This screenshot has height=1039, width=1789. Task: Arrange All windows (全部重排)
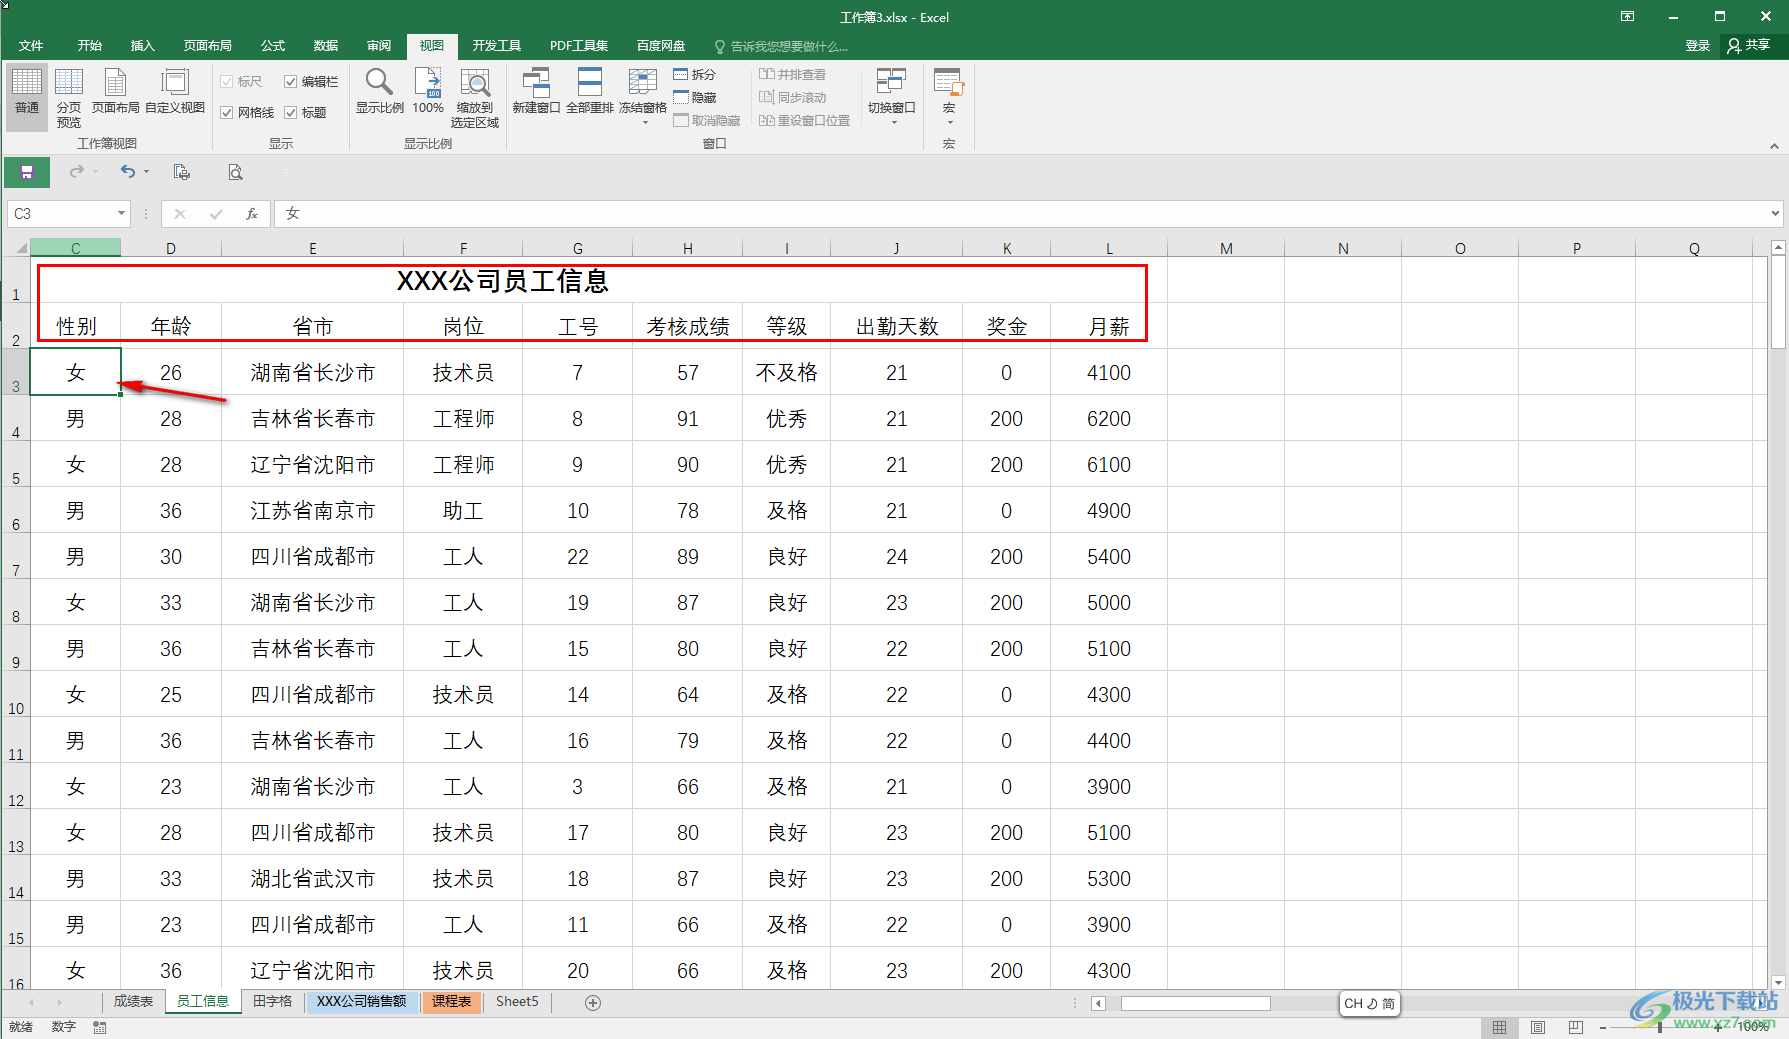tap(590, 91)
